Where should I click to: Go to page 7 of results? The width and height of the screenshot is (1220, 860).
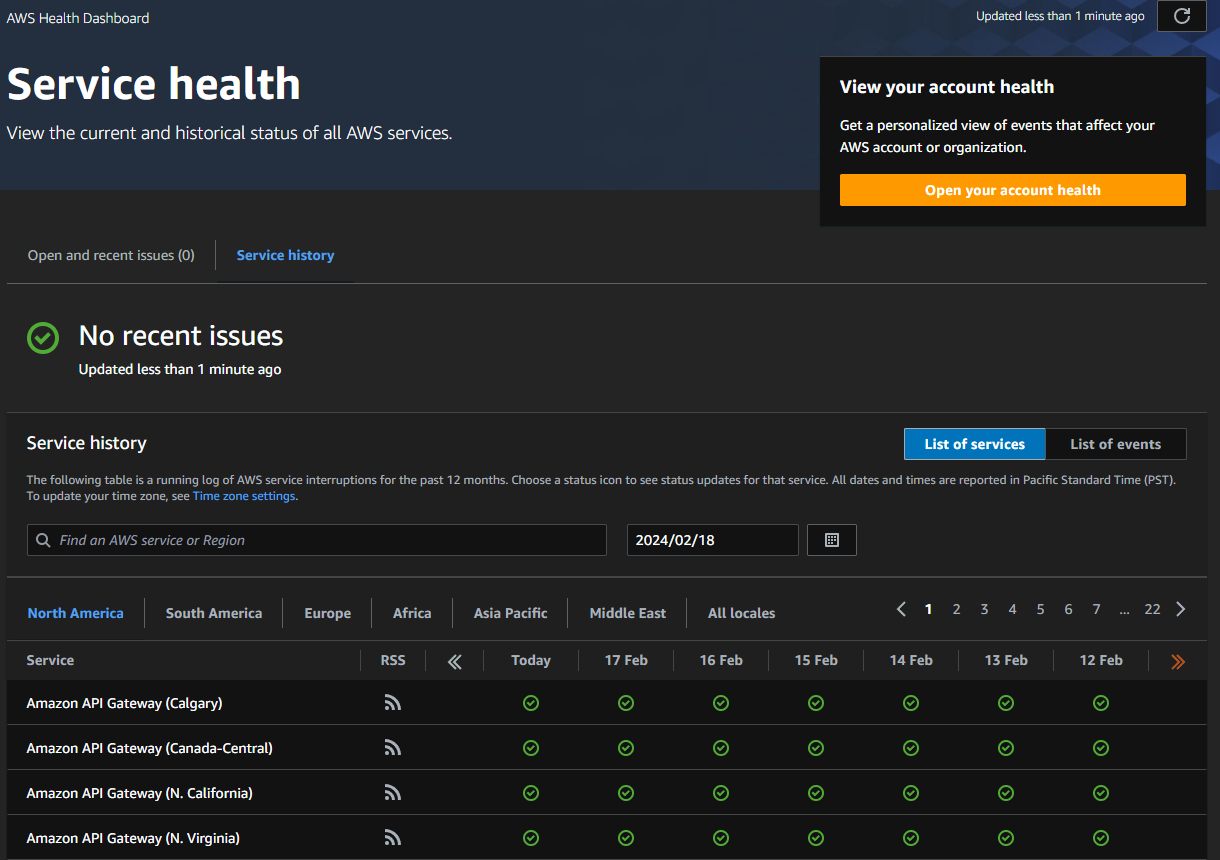click(x=1096, y=609)
